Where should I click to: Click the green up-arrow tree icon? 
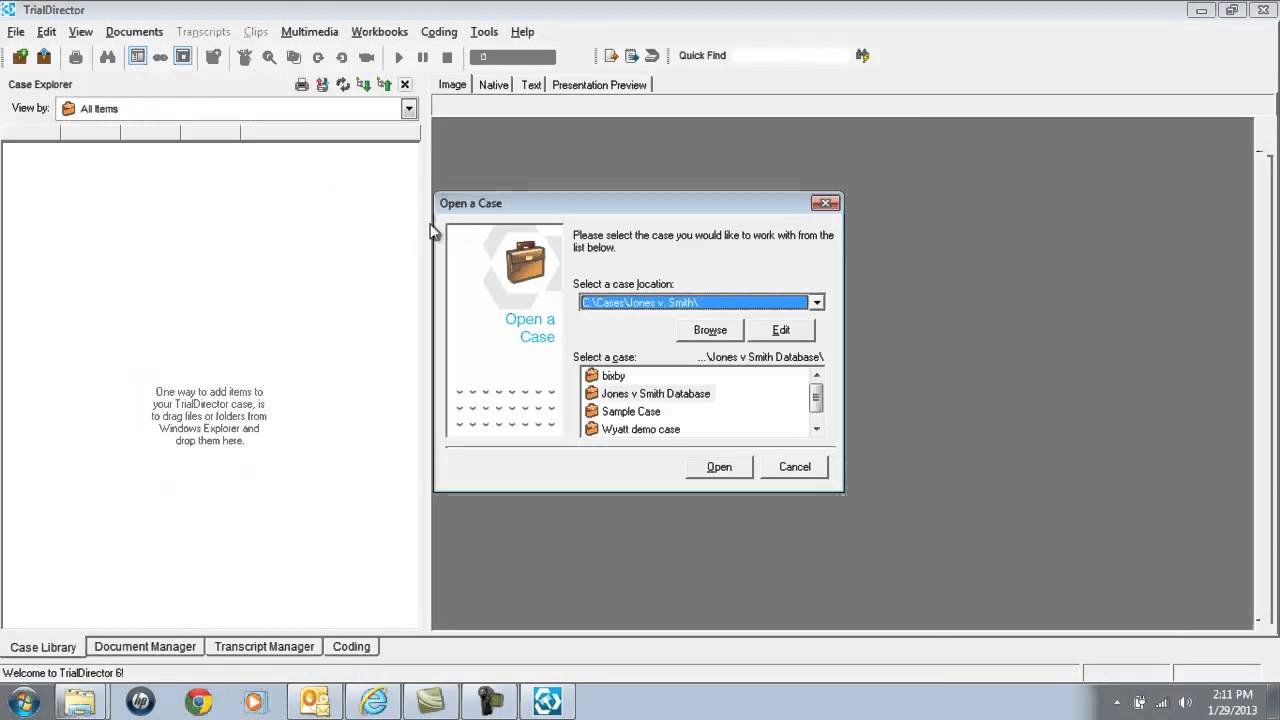[384, 85]
